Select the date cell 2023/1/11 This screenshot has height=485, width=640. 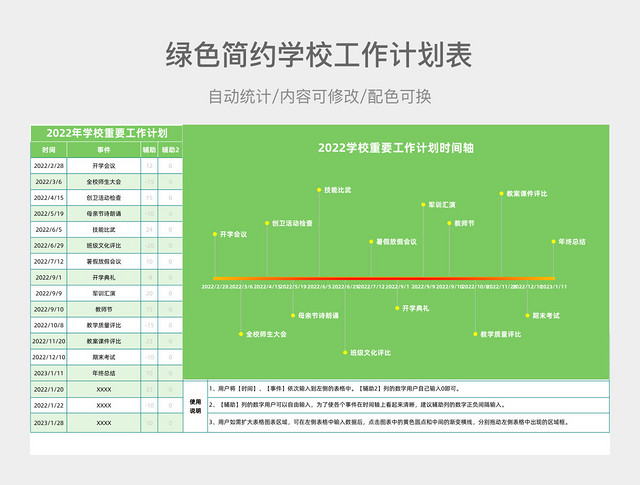pos(49,373)
